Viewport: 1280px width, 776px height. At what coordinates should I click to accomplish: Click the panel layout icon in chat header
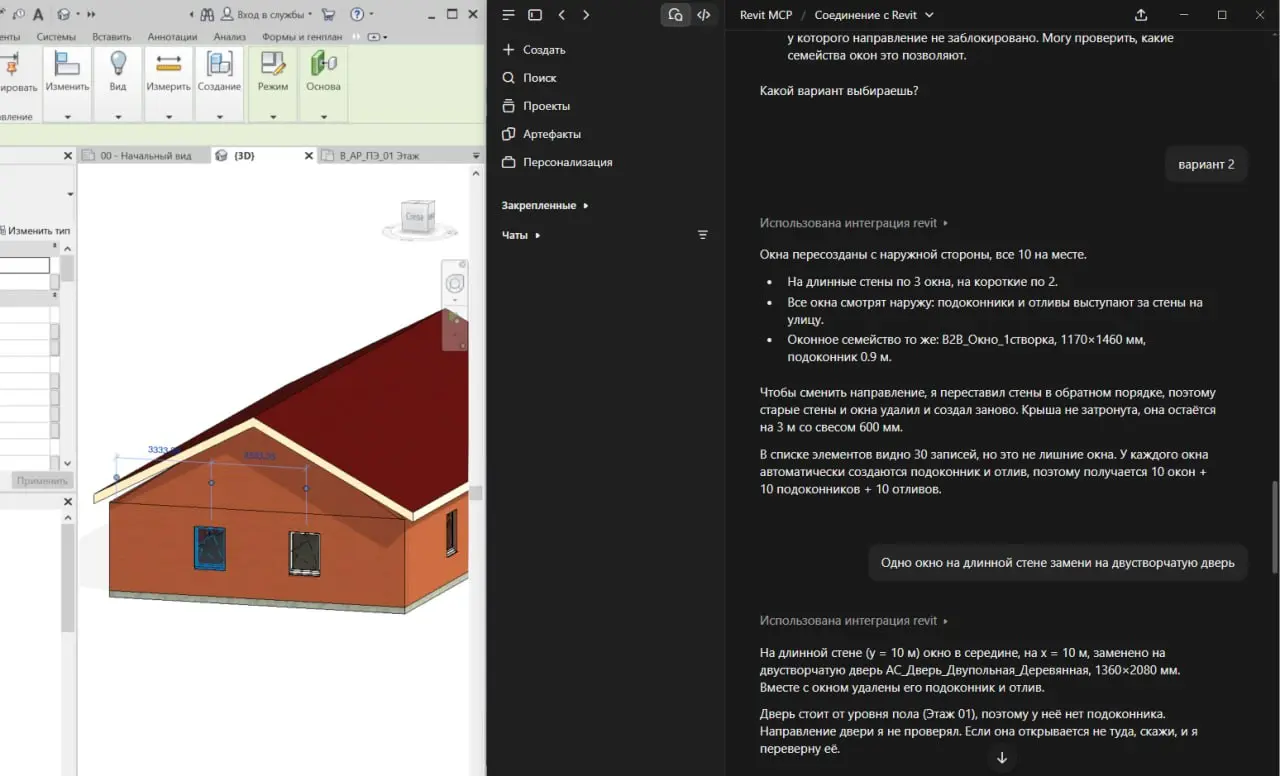[x=535, y=15]
